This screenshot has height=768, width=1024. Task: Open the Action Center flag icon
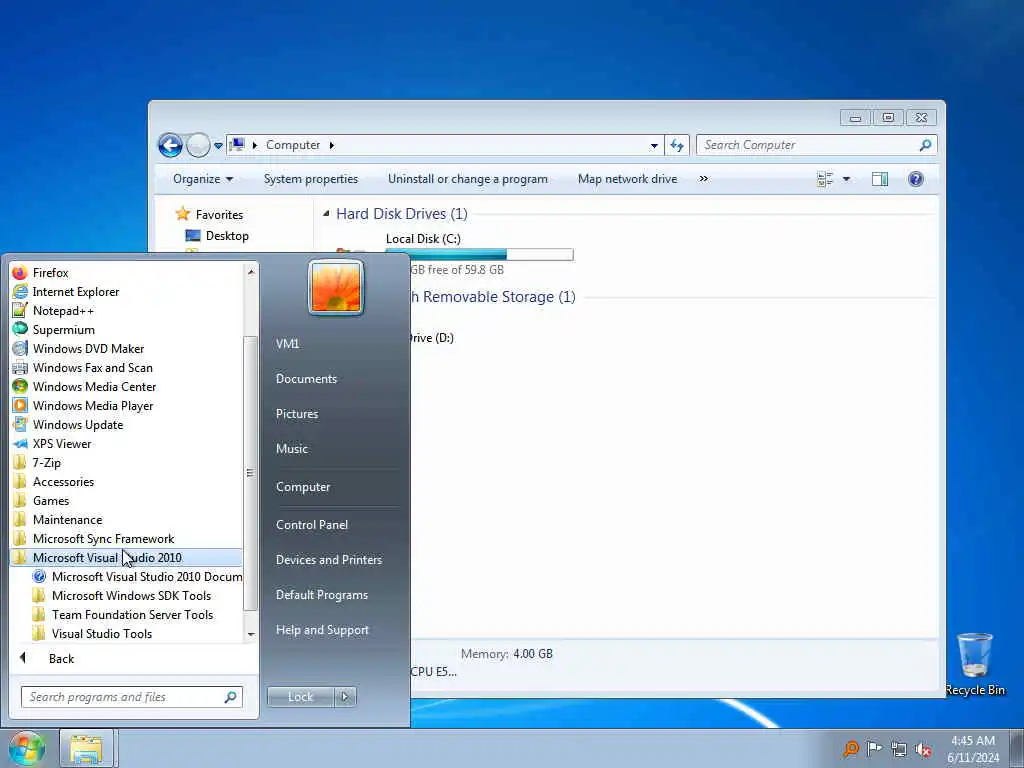click(874, 748)
